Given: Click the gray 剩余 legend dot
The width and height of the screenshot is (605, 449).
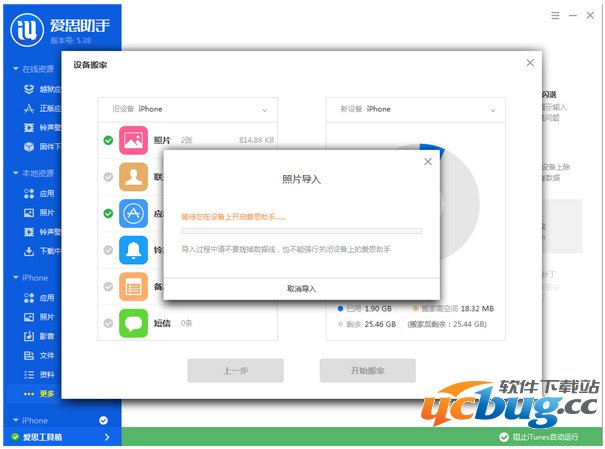Looking at the screenshot, I should 340,324.
